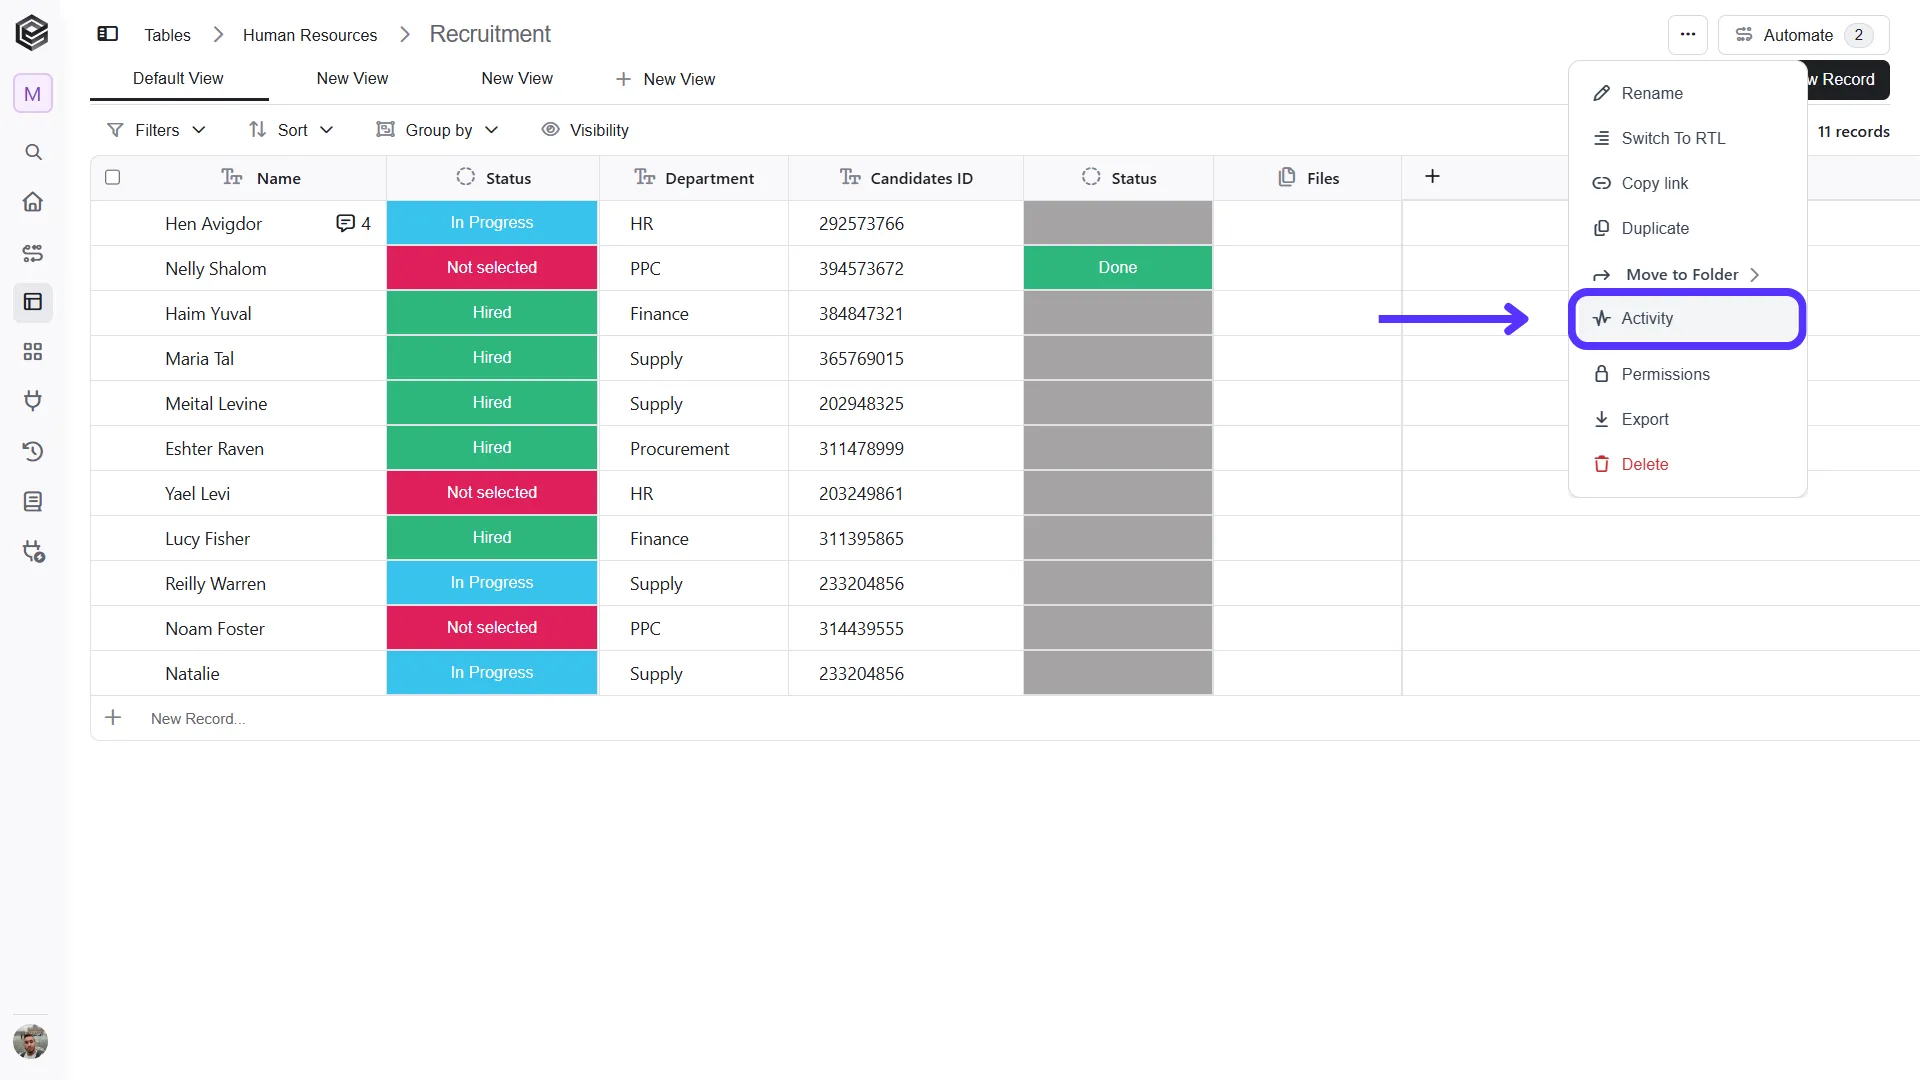Open Permissions from the menu
This screenshot has height=1080, width=1920.
click(x=1687, y=374)
